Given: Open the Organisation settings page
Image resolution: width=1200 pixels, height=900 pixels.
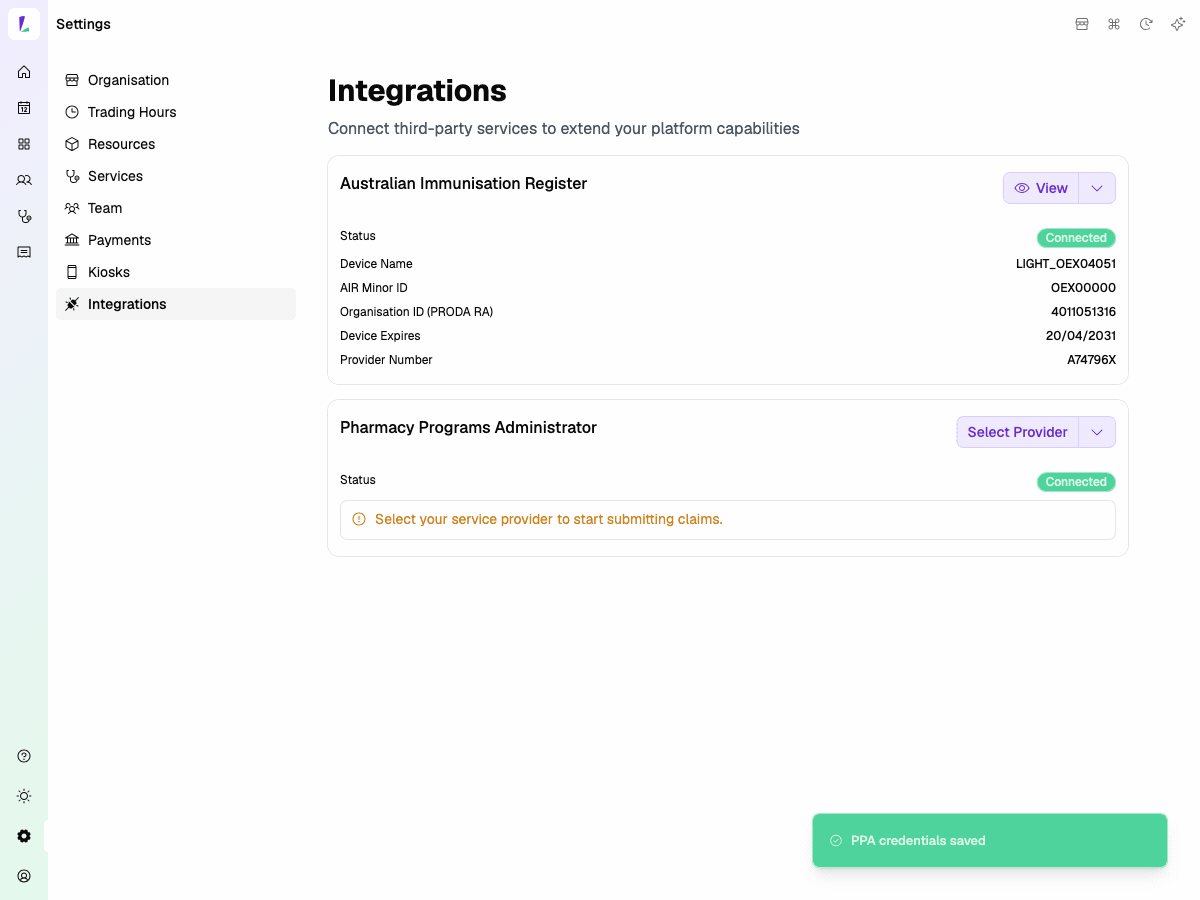Looking at the screenshot, I should coord(176,80).
